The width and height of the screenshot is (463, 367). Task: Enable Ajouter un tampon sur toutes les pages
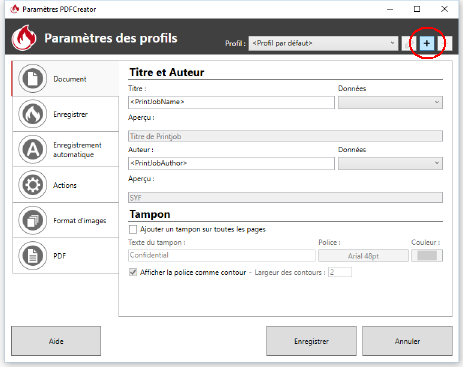pyautogui.click(x=133, y=229)
